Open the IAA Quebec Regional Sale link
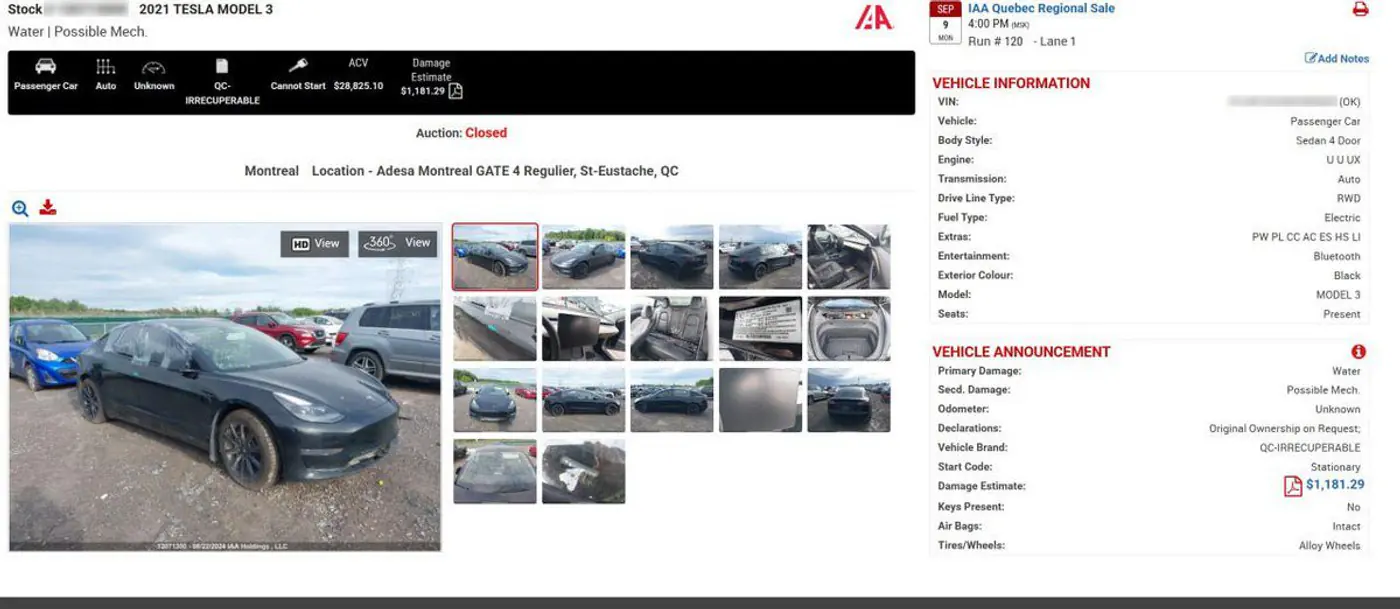This screenshot has width=1400, height=609. (x=1041, y=8)
